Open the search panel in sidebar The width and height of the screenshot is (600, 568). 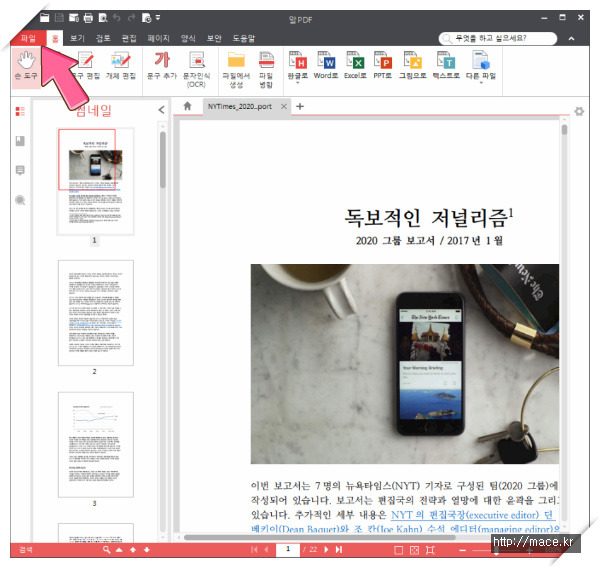[x=20, y=200]
